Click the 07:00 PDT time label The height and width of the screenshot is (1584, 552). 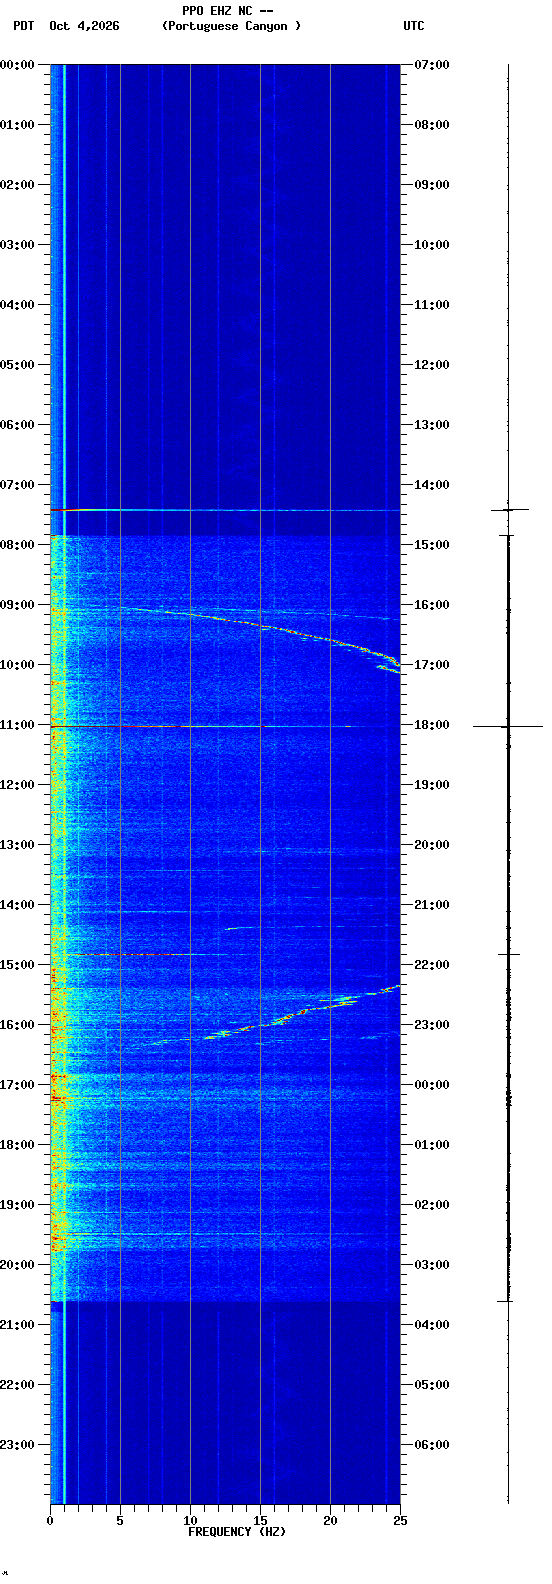click(x=17, y=485)
